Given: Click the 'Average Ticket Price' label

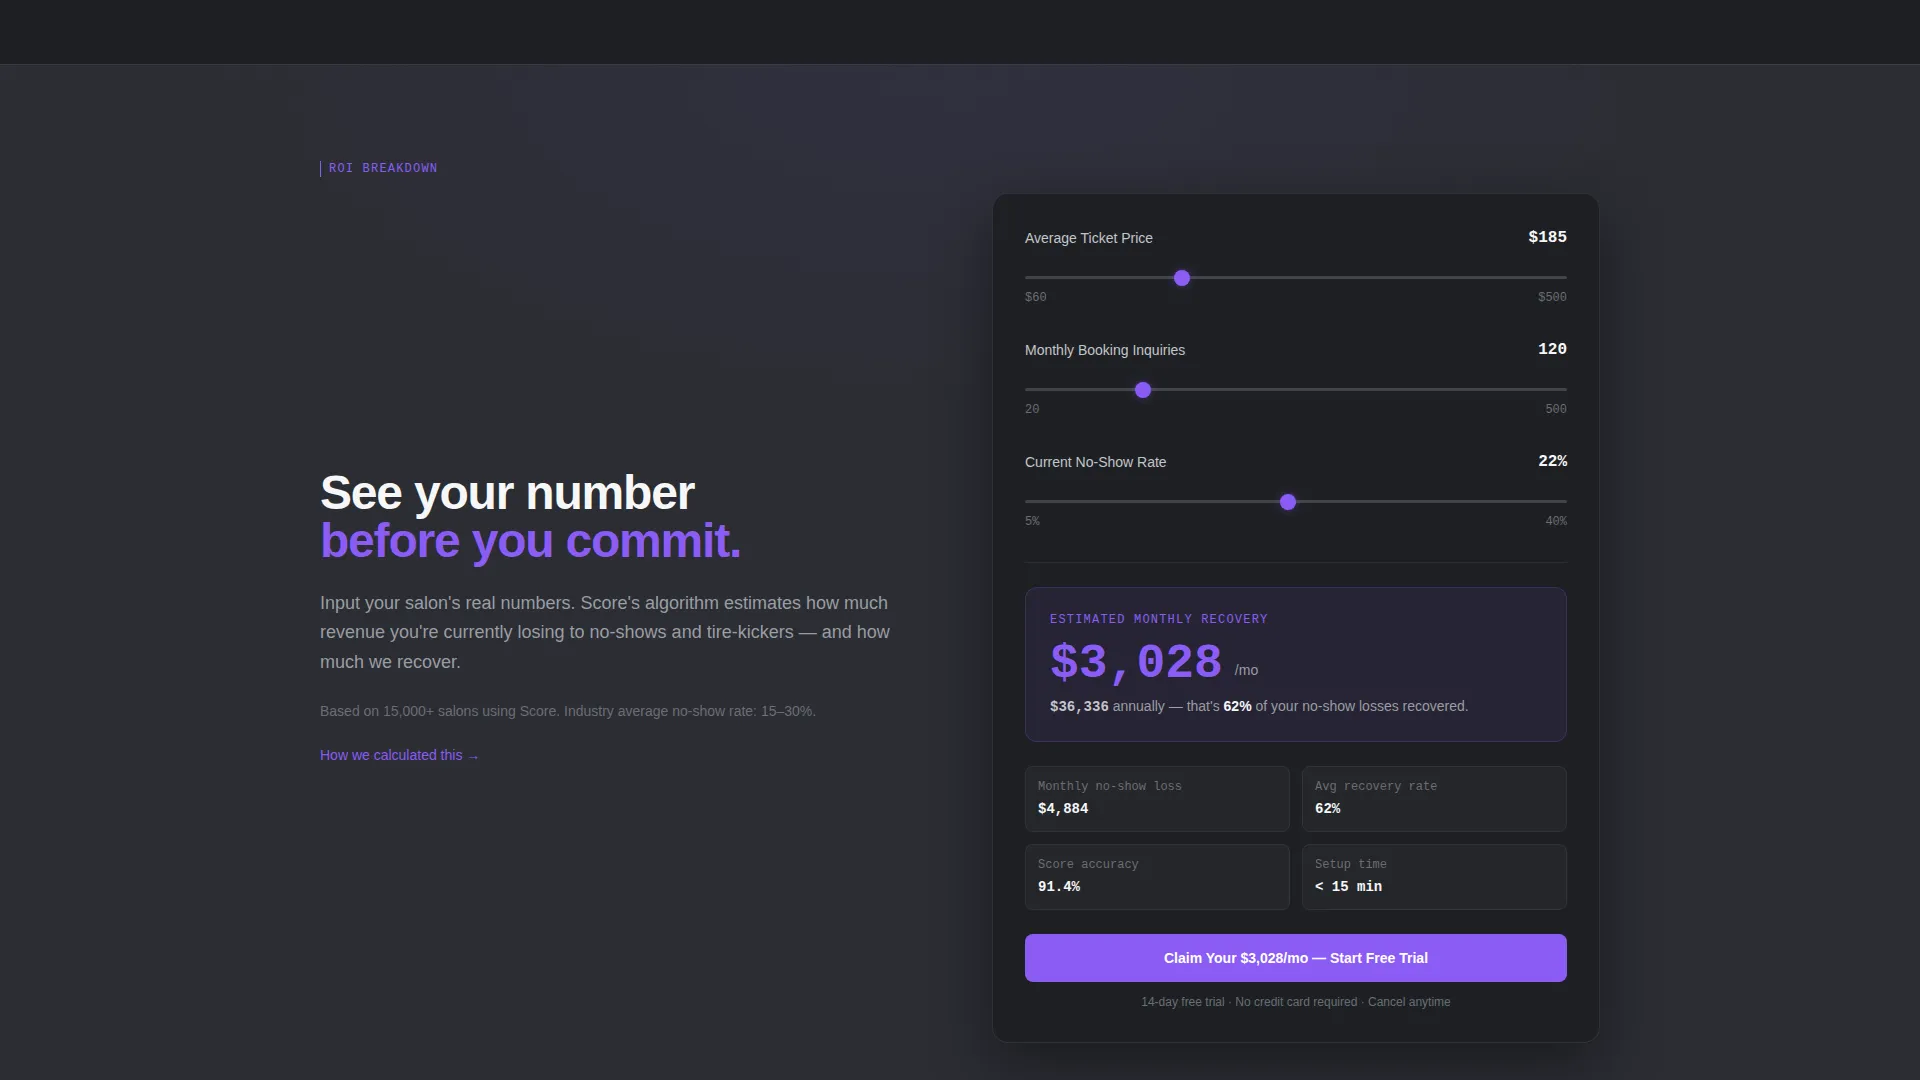Looking at the screenshot, I should click(x=1089, y=238).
